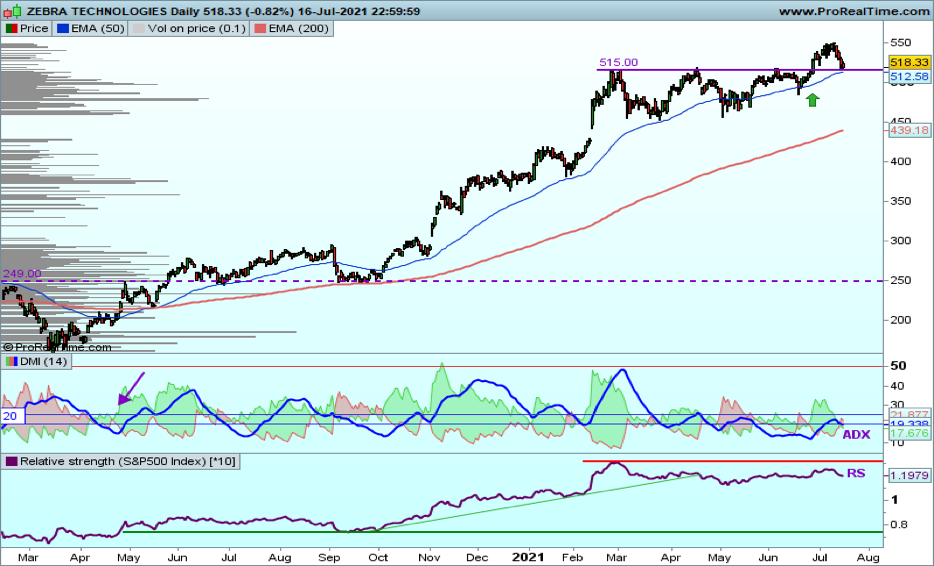Click the 1.1979 relative strength value tag
Screen dimensions: 934x566
[x=909, y=475]
